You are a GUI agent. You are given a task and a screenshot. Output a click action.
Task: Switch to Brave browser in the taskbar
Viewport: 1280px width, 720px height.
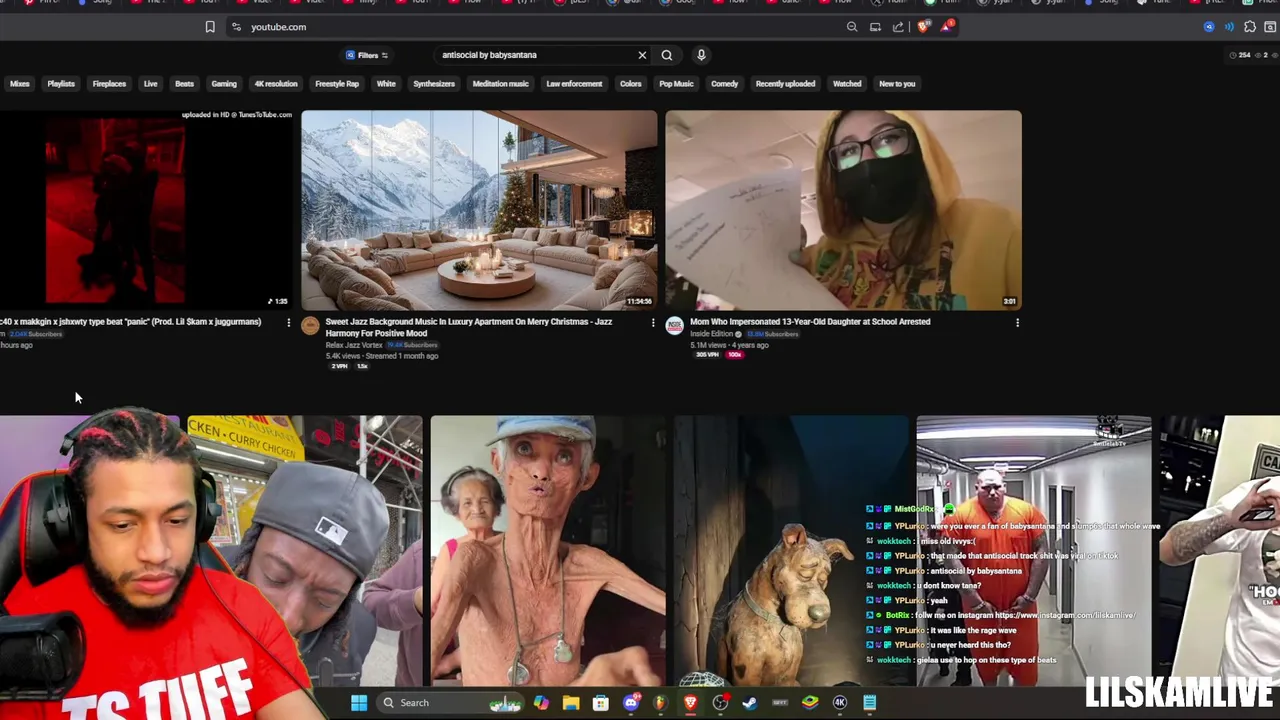pos(690,703)
